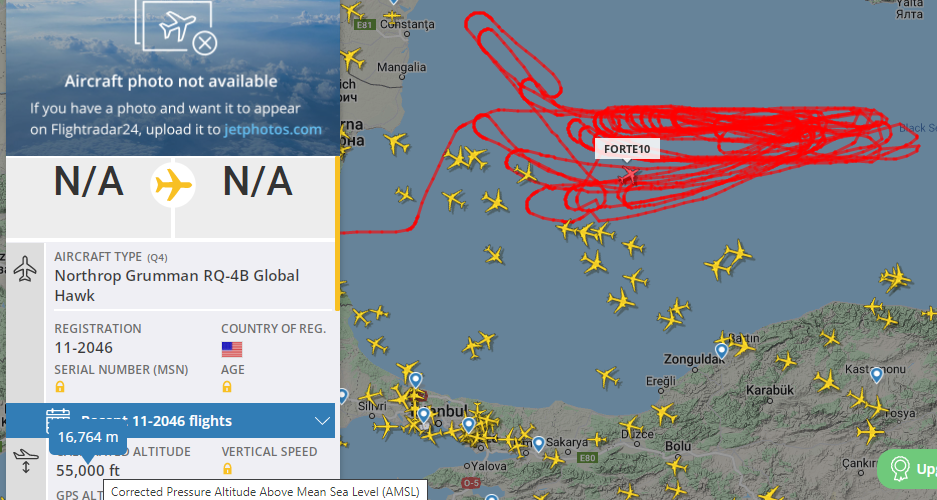This screenshot has width=937, height=500.
Task: Select the airport pin near Zonguldak
Action: [x=721, y=351]
